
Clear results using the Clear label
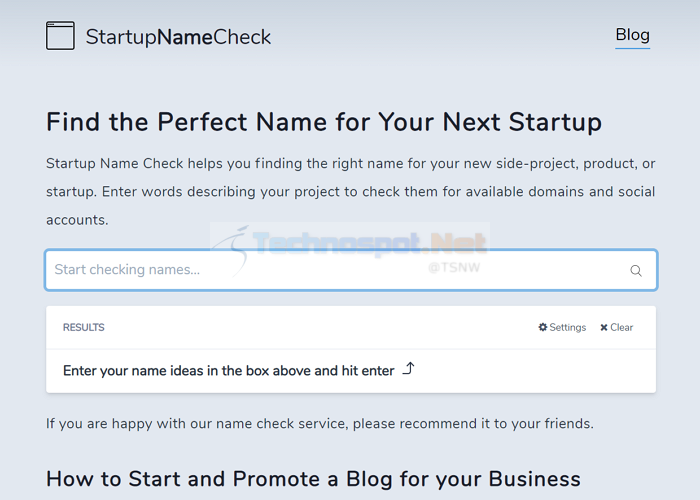[621, 327]
